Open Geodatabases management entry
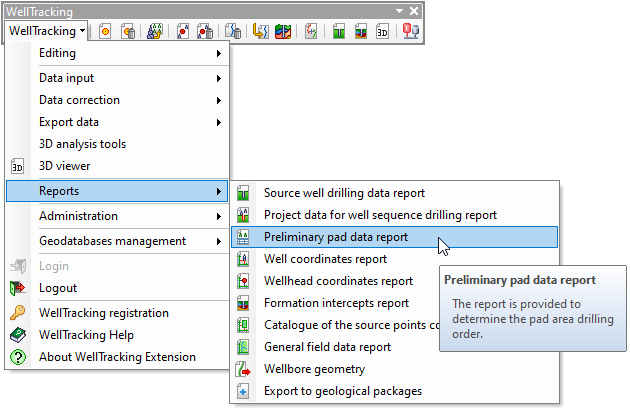Image resolution: width=630 pixels, height=408 pixels. (x=117, y=241)
